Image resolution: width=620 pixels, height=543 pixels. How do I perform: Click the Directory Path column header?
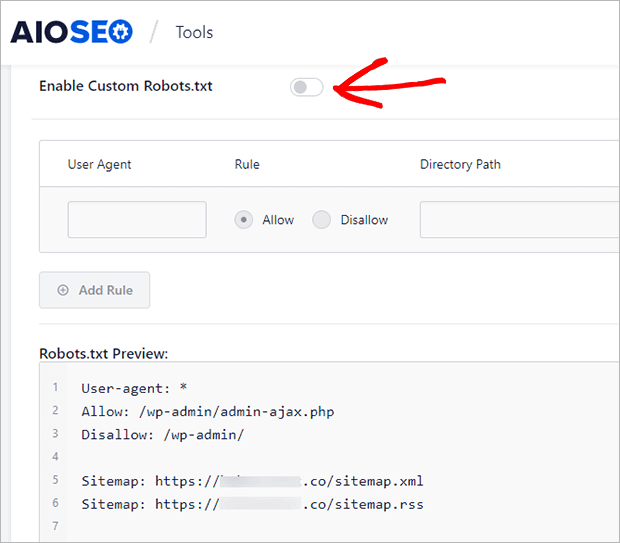tap(461, 164)
